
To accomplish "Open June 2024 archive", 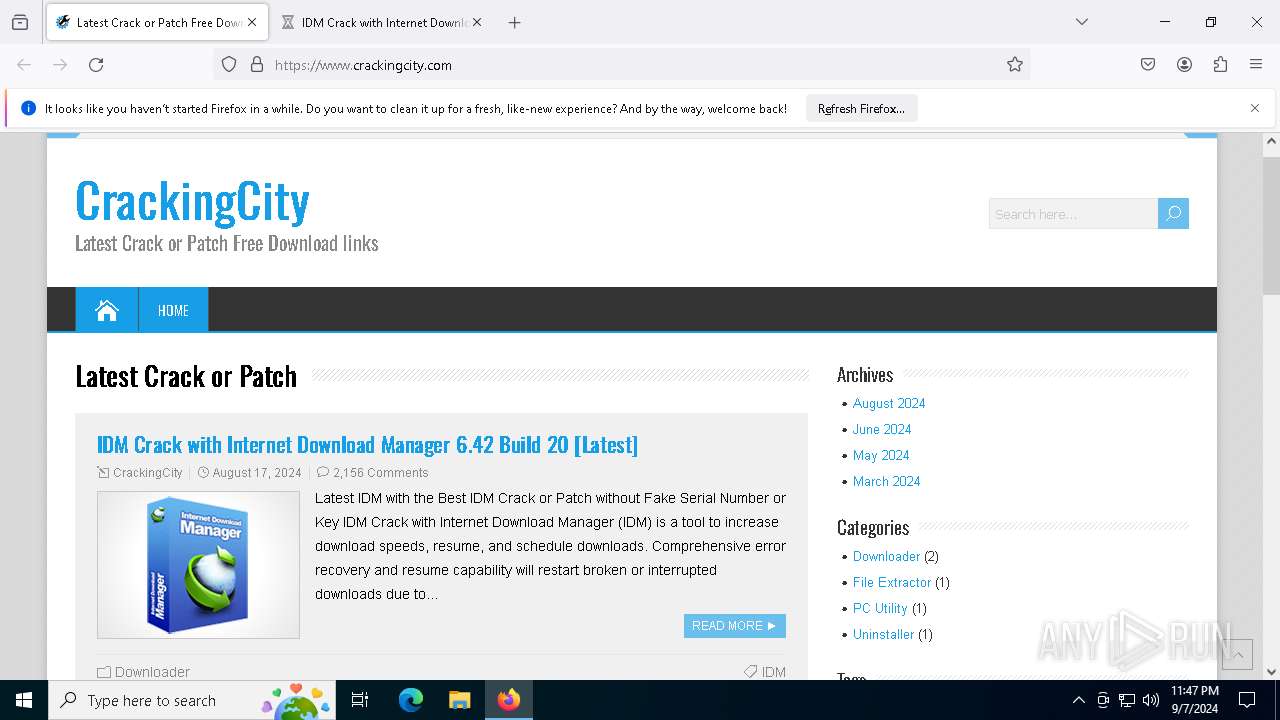I will [882, 429].
